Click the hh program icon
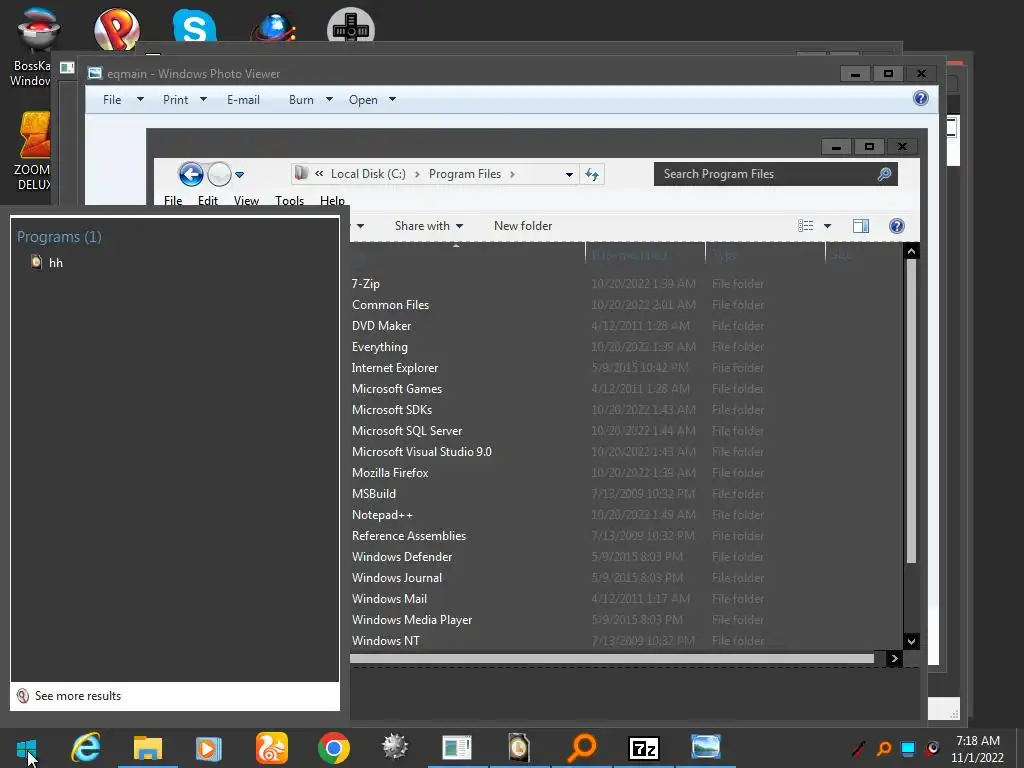The image size is (1024, 768). point(37,262)
